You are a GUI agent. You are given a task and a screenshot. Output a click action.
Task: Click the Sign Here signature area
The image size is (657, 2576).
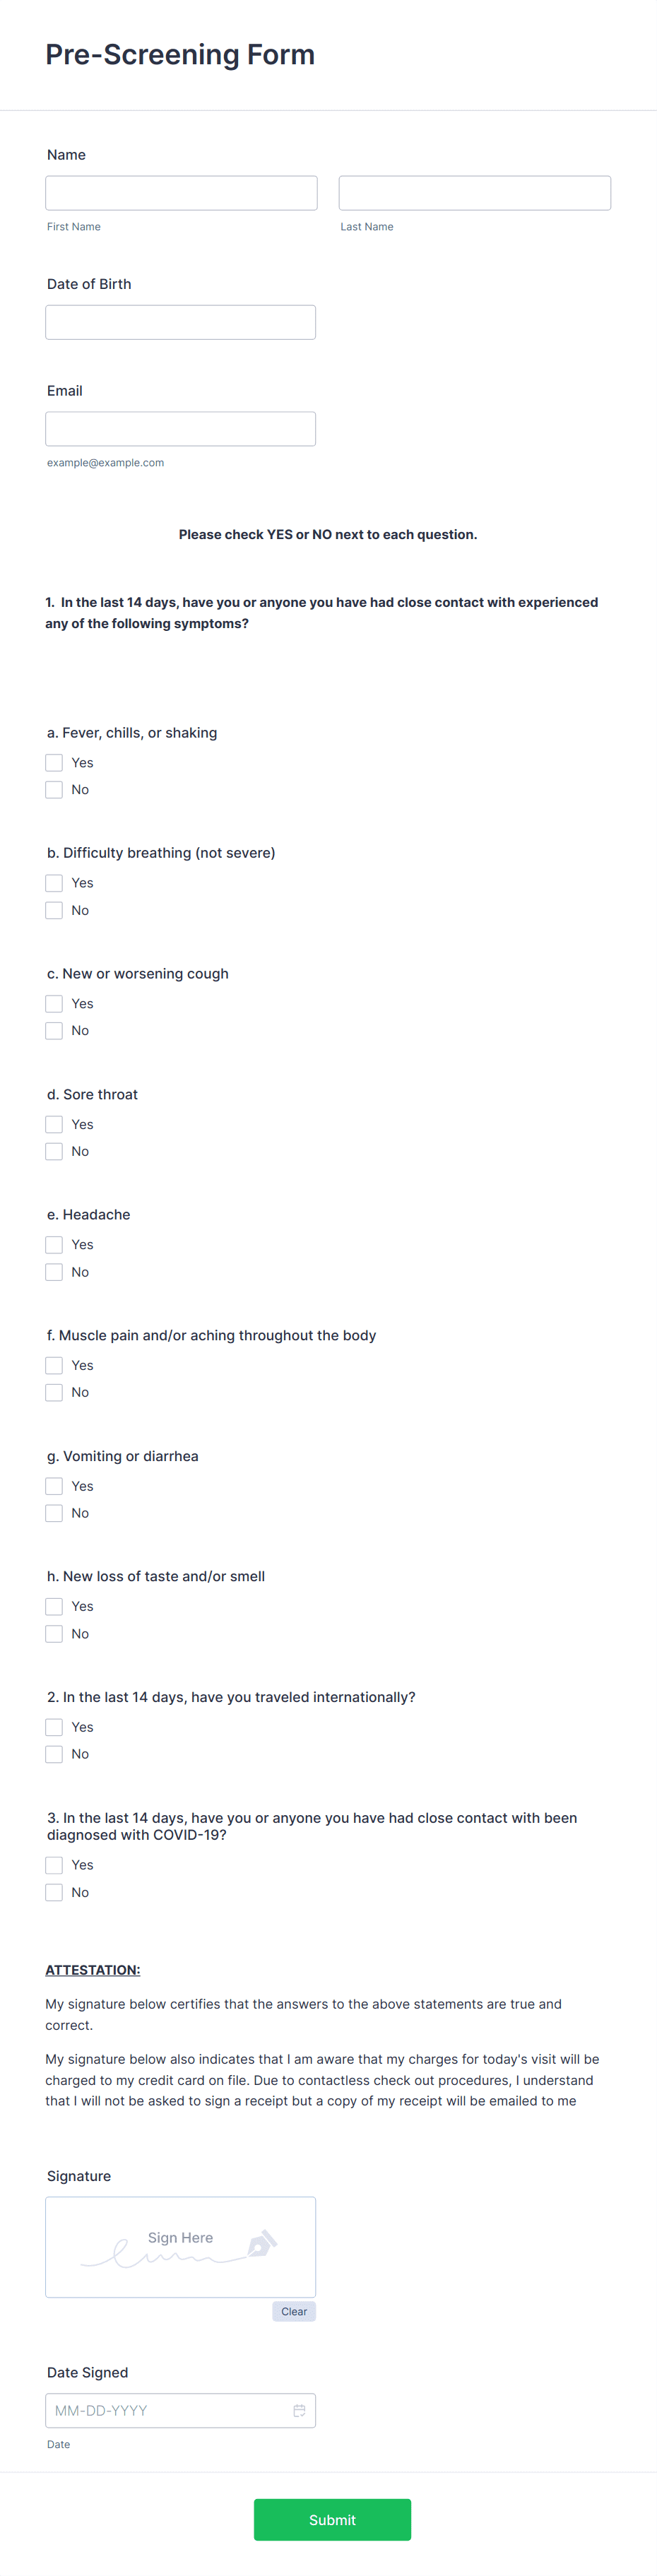point(181,2247)
